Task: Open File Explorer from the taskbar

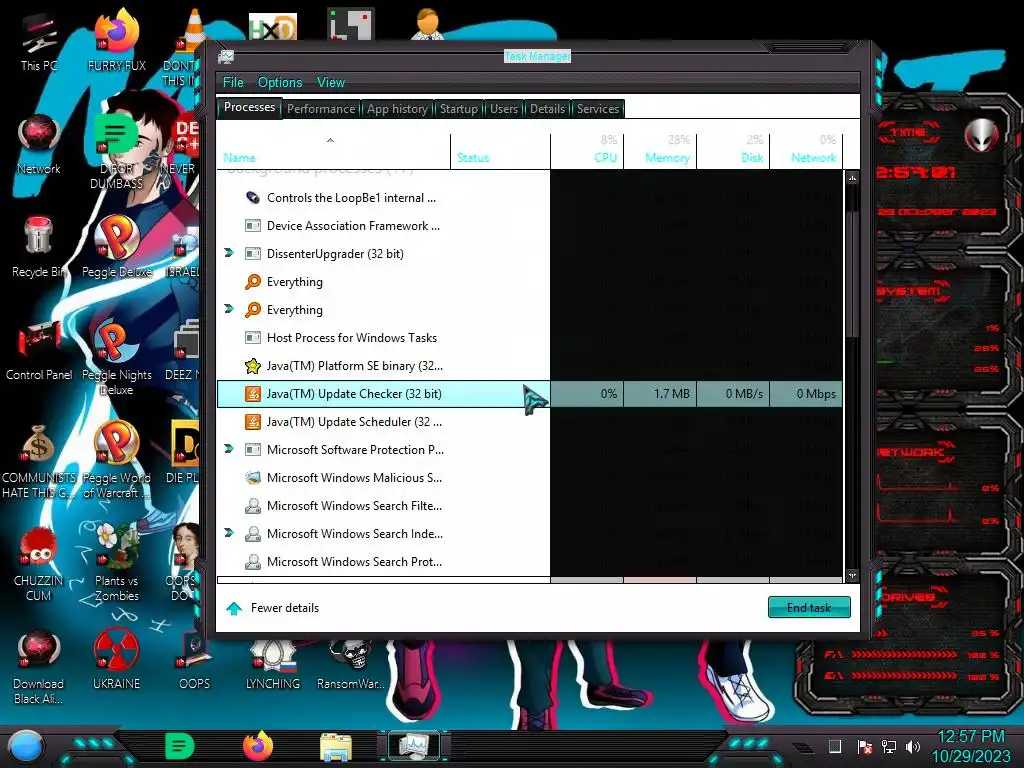Action: (336, 747)
